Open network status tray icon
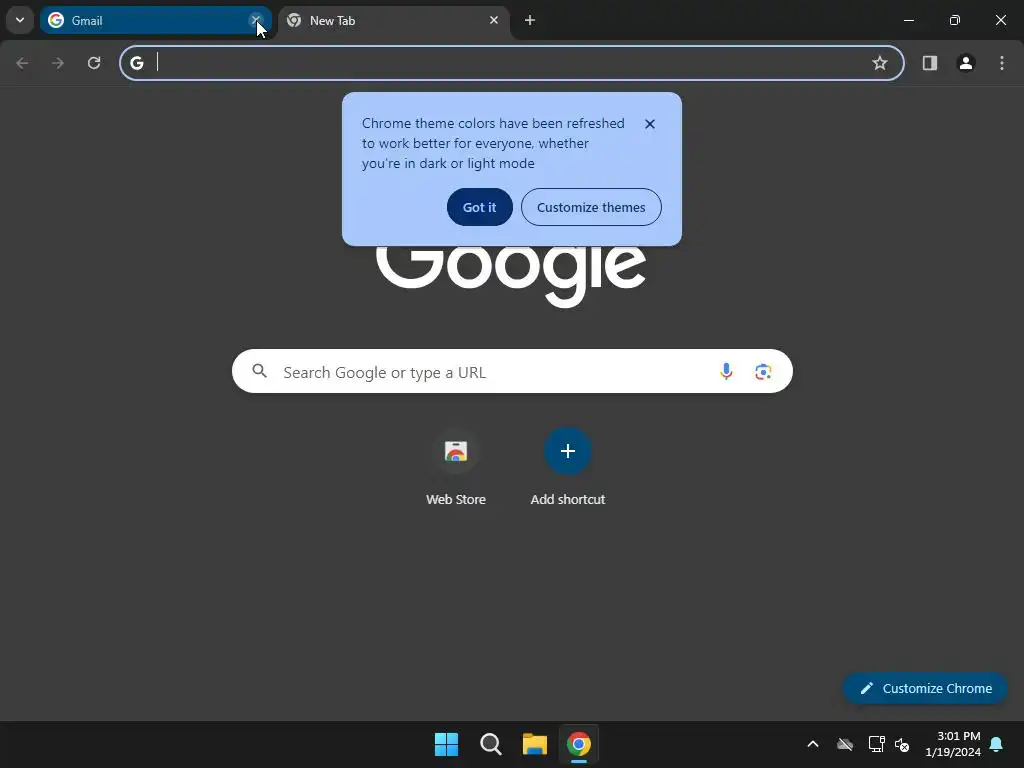1024x768 pixels. [876, 744]
